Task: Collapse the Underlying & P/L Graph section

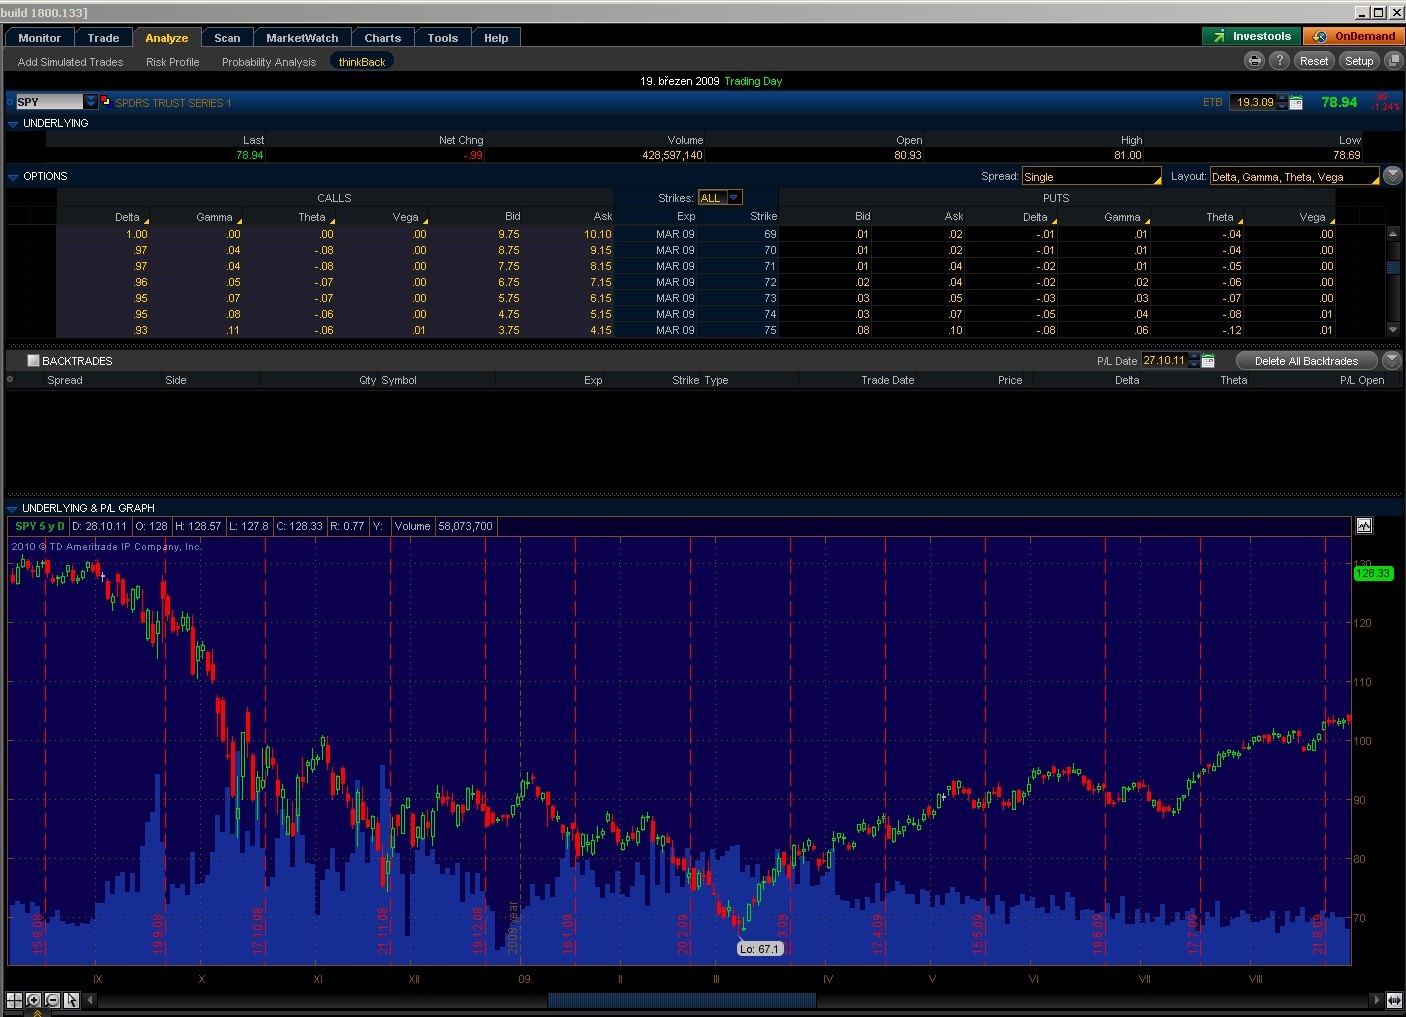Action: (13, 509)
